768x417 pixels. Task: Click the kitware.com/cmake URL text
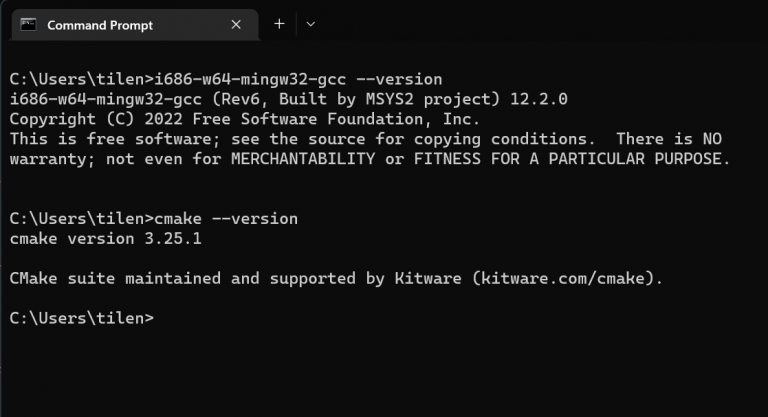coord(566,278)
